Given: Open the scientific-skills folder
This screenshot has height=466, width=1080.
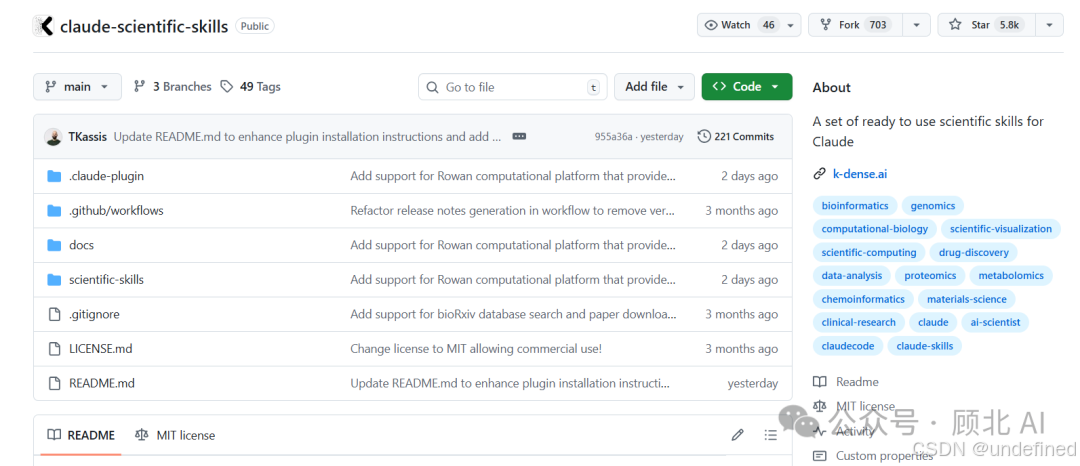Looking at the screenshot, I should click(106, 280).
